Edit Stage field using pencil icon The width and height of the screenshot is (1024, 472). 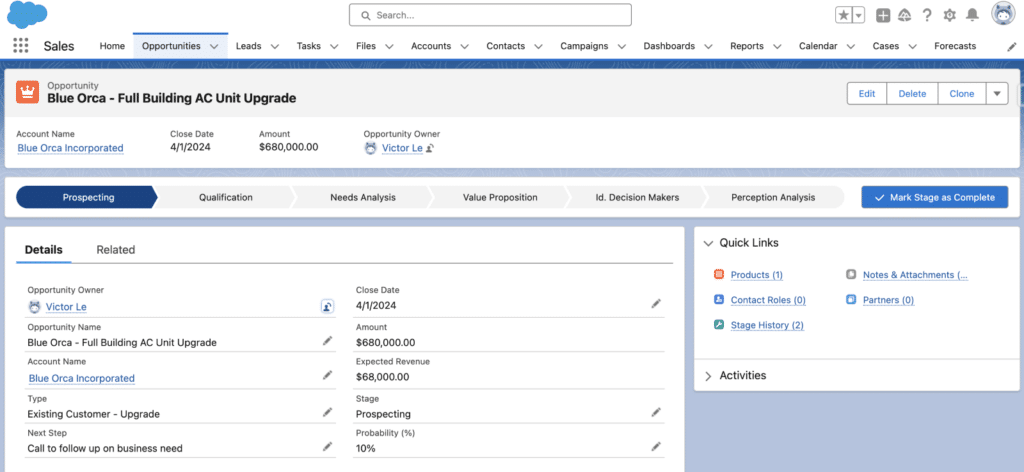click(x=656, y=412)
